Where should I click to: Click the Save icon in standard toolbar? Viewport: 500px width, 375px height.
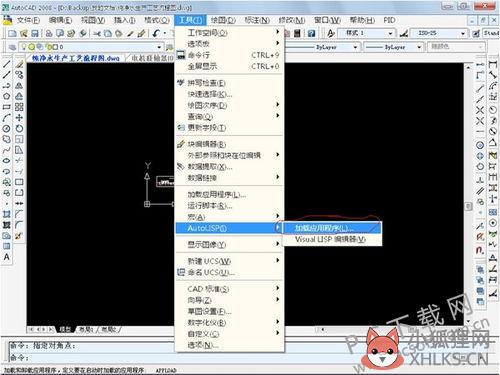pyautogui.click(x=34, y=33)
